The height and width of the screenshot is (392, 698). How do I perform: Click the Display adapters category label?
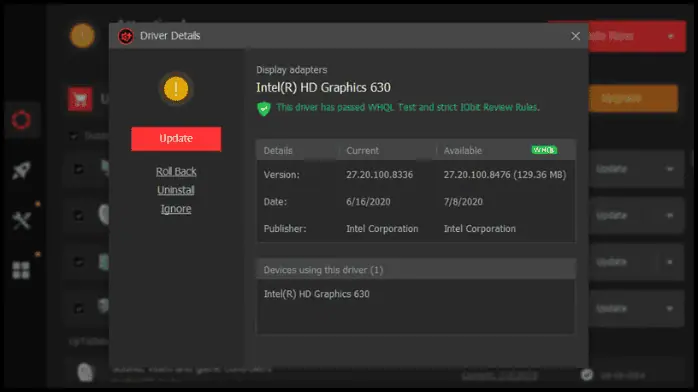(292, 70)
